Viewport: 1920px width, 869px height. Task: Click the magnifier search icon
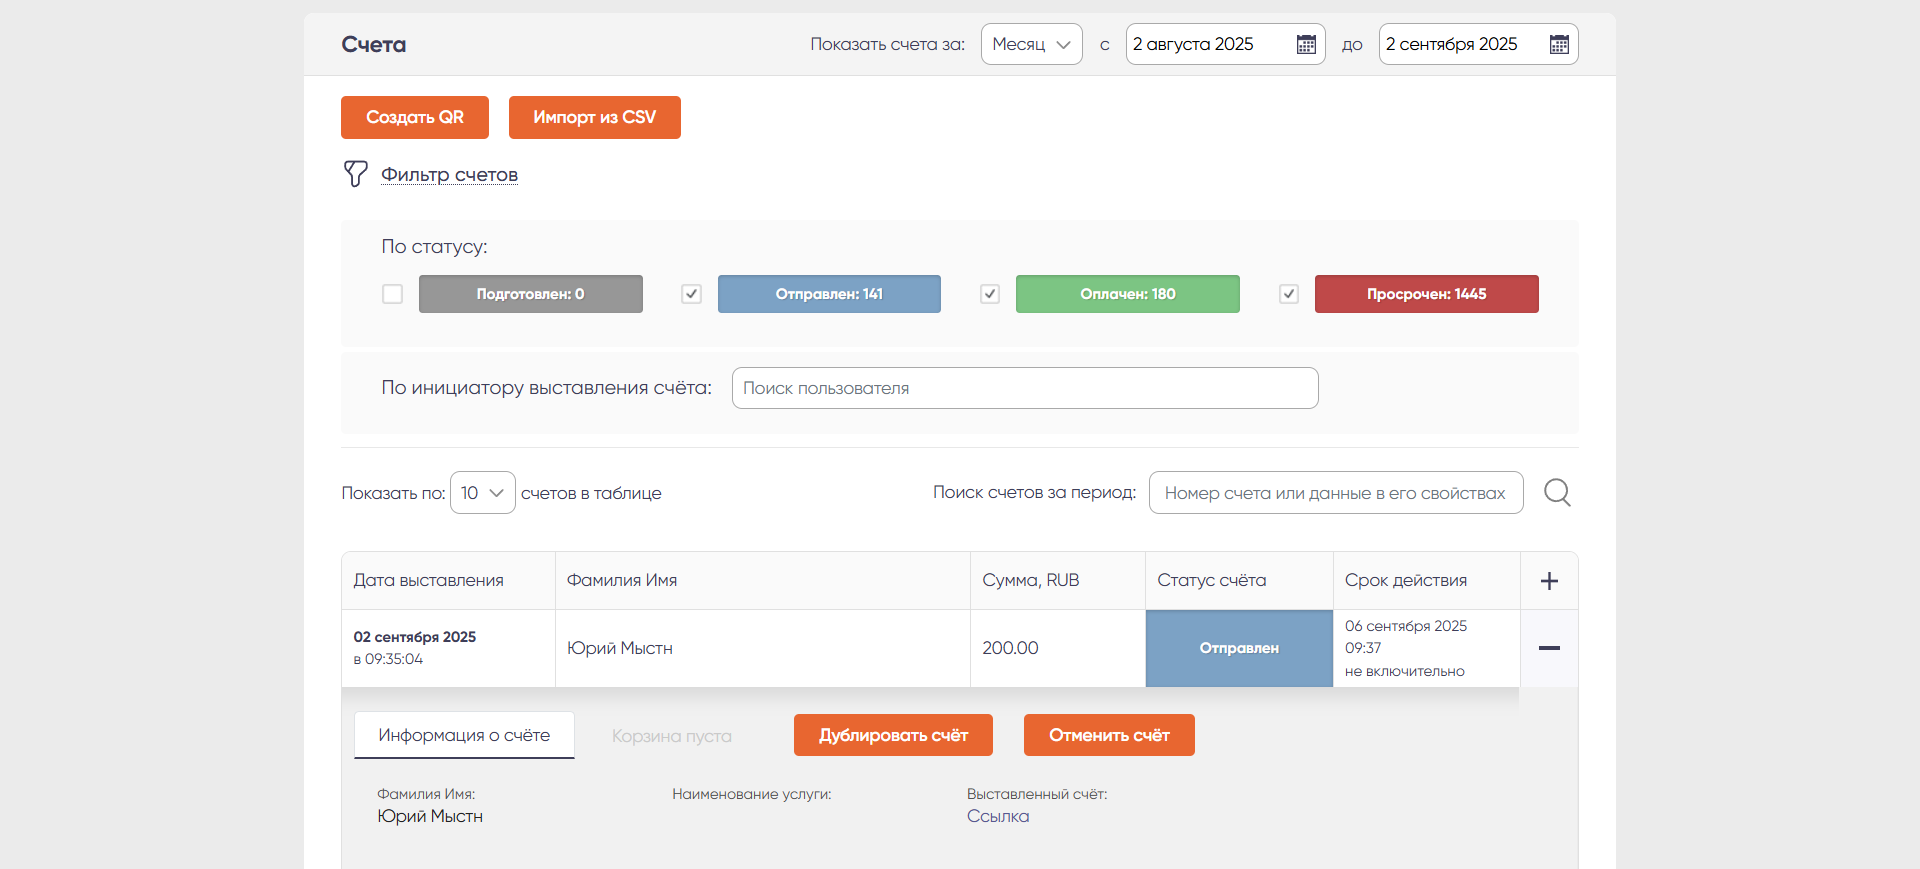(1557, 492)
